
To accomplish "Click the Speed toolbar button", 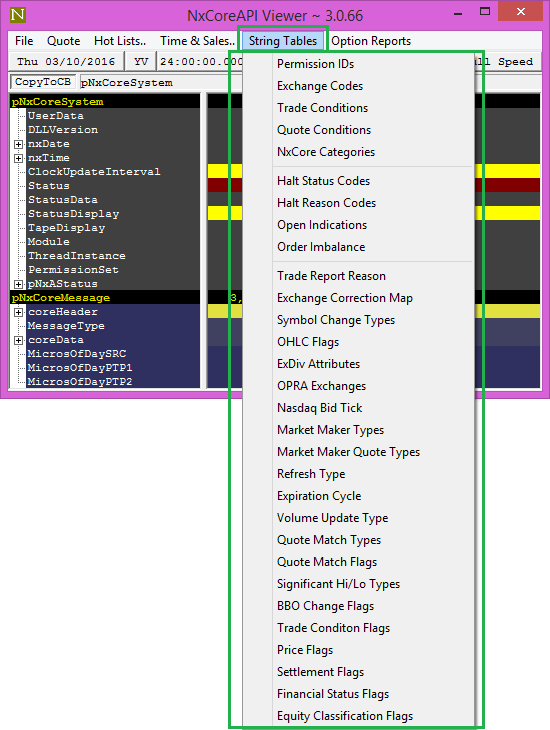I will (x=509, y=61).
